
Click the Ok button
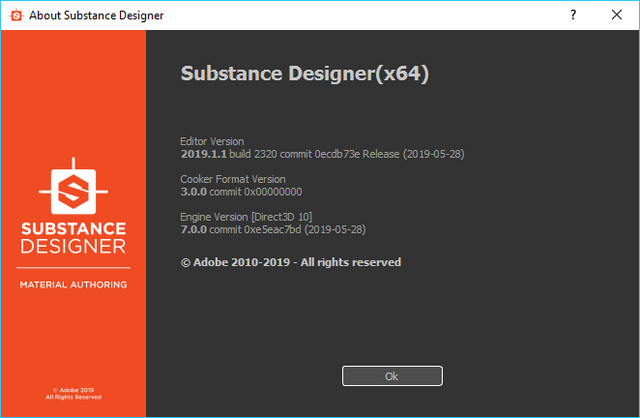point(392,376)
